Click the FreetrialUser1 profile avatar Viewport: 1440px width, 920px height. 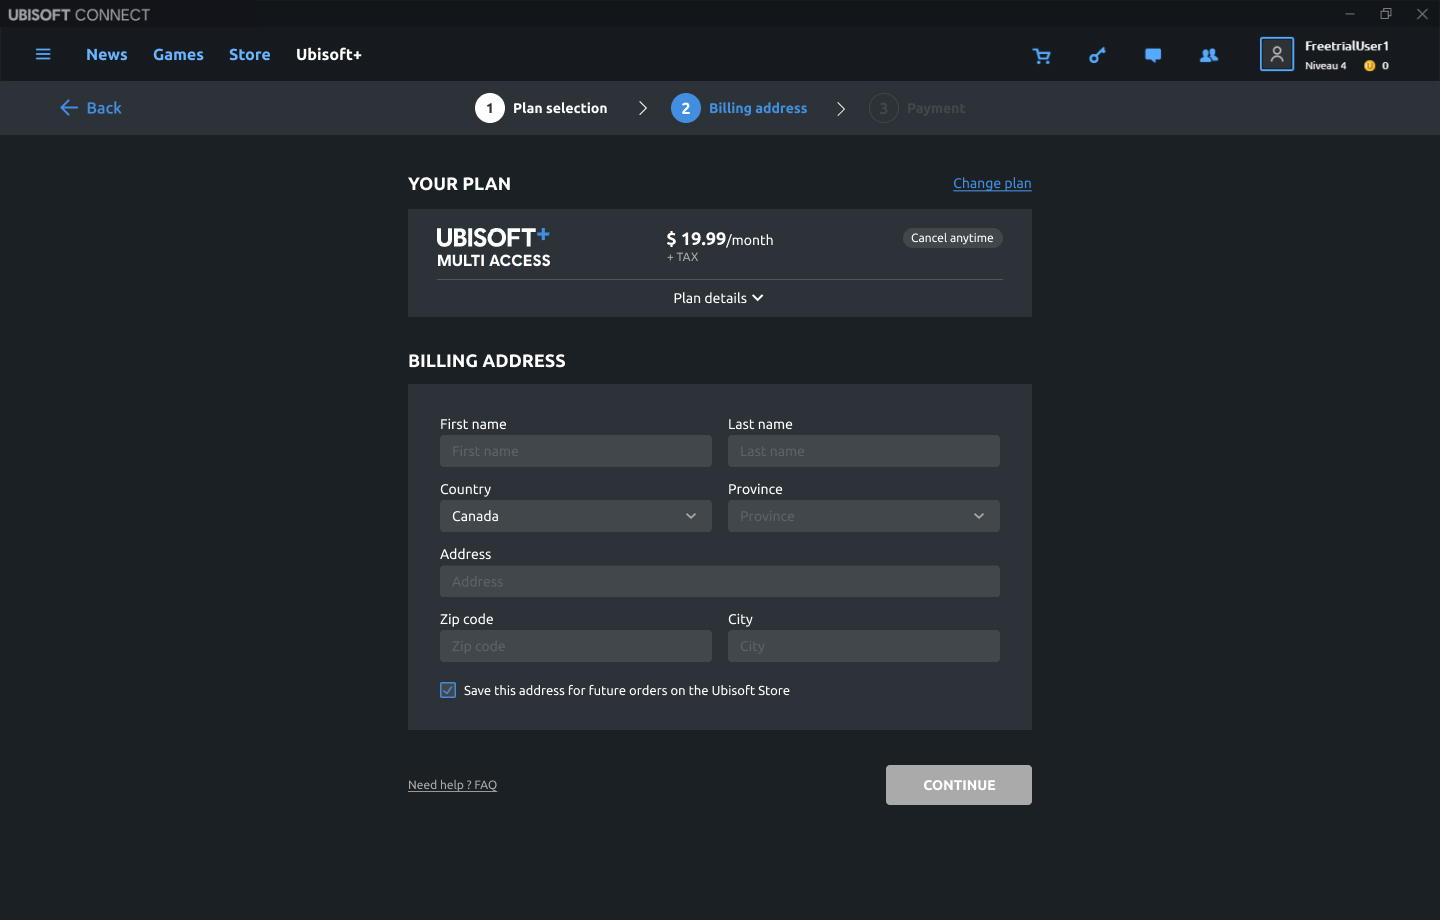(1277, 54)
